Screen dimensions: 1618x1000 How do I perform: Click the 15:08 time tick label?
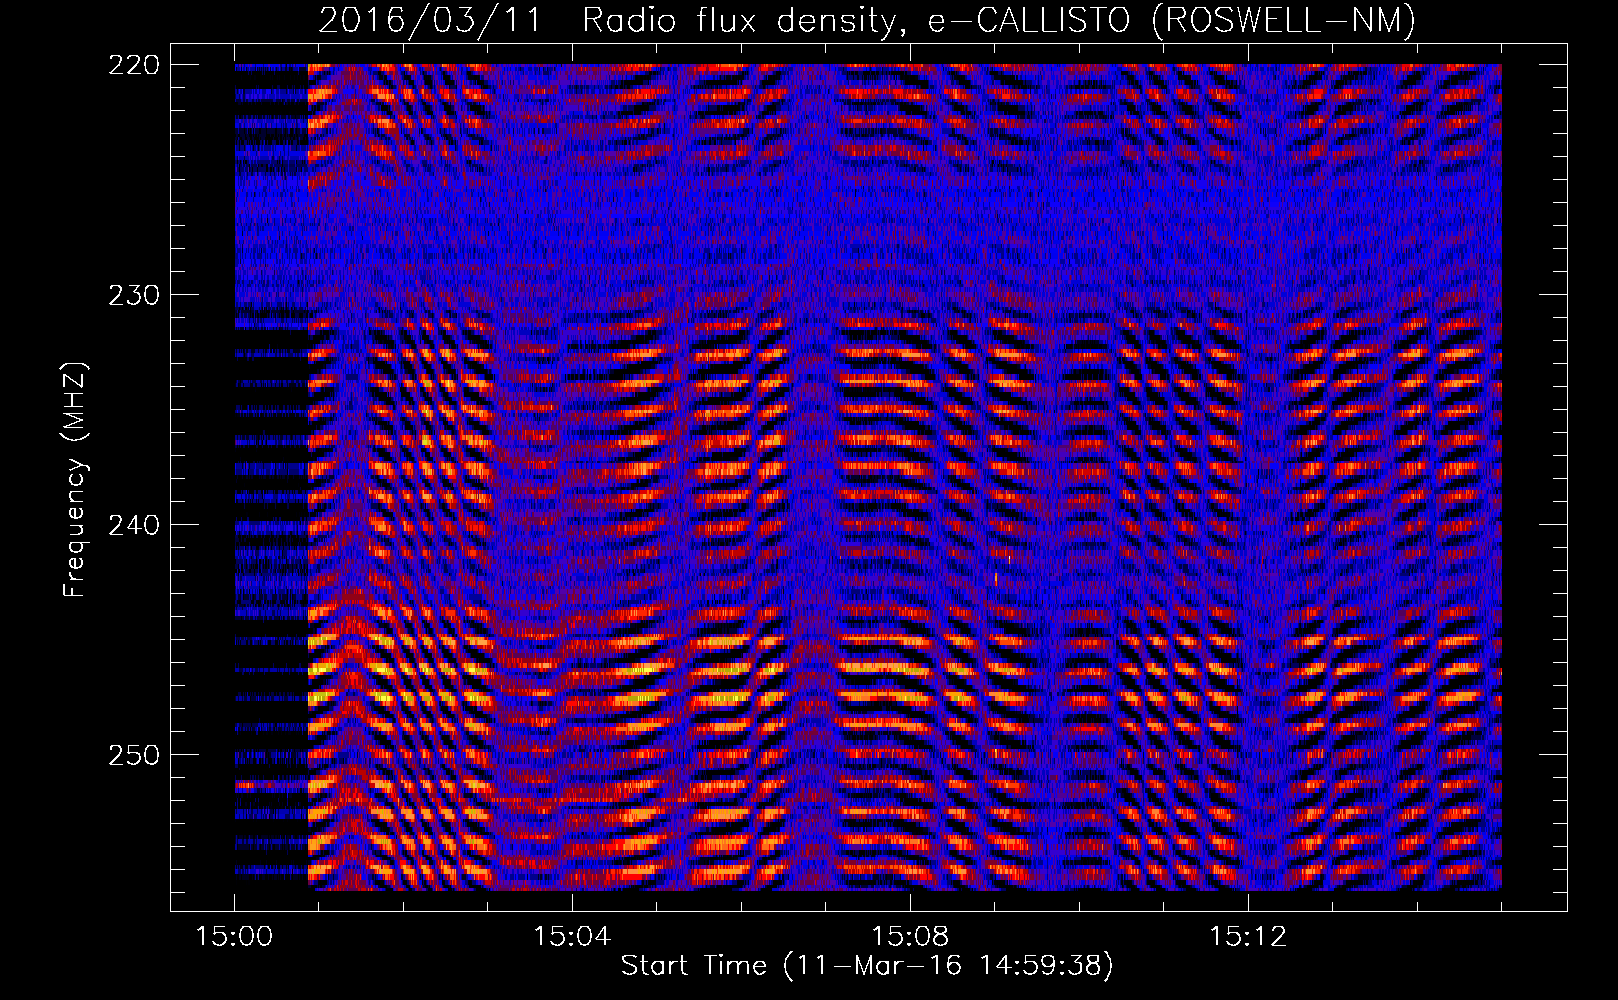[910, 936]
